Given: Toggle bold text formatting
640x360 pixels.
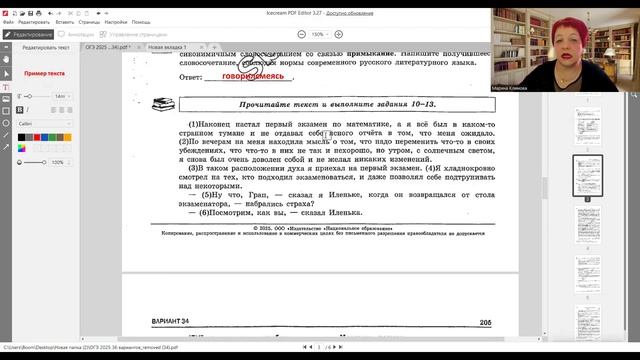Looking at the screenshot, I should click(20, 110).
